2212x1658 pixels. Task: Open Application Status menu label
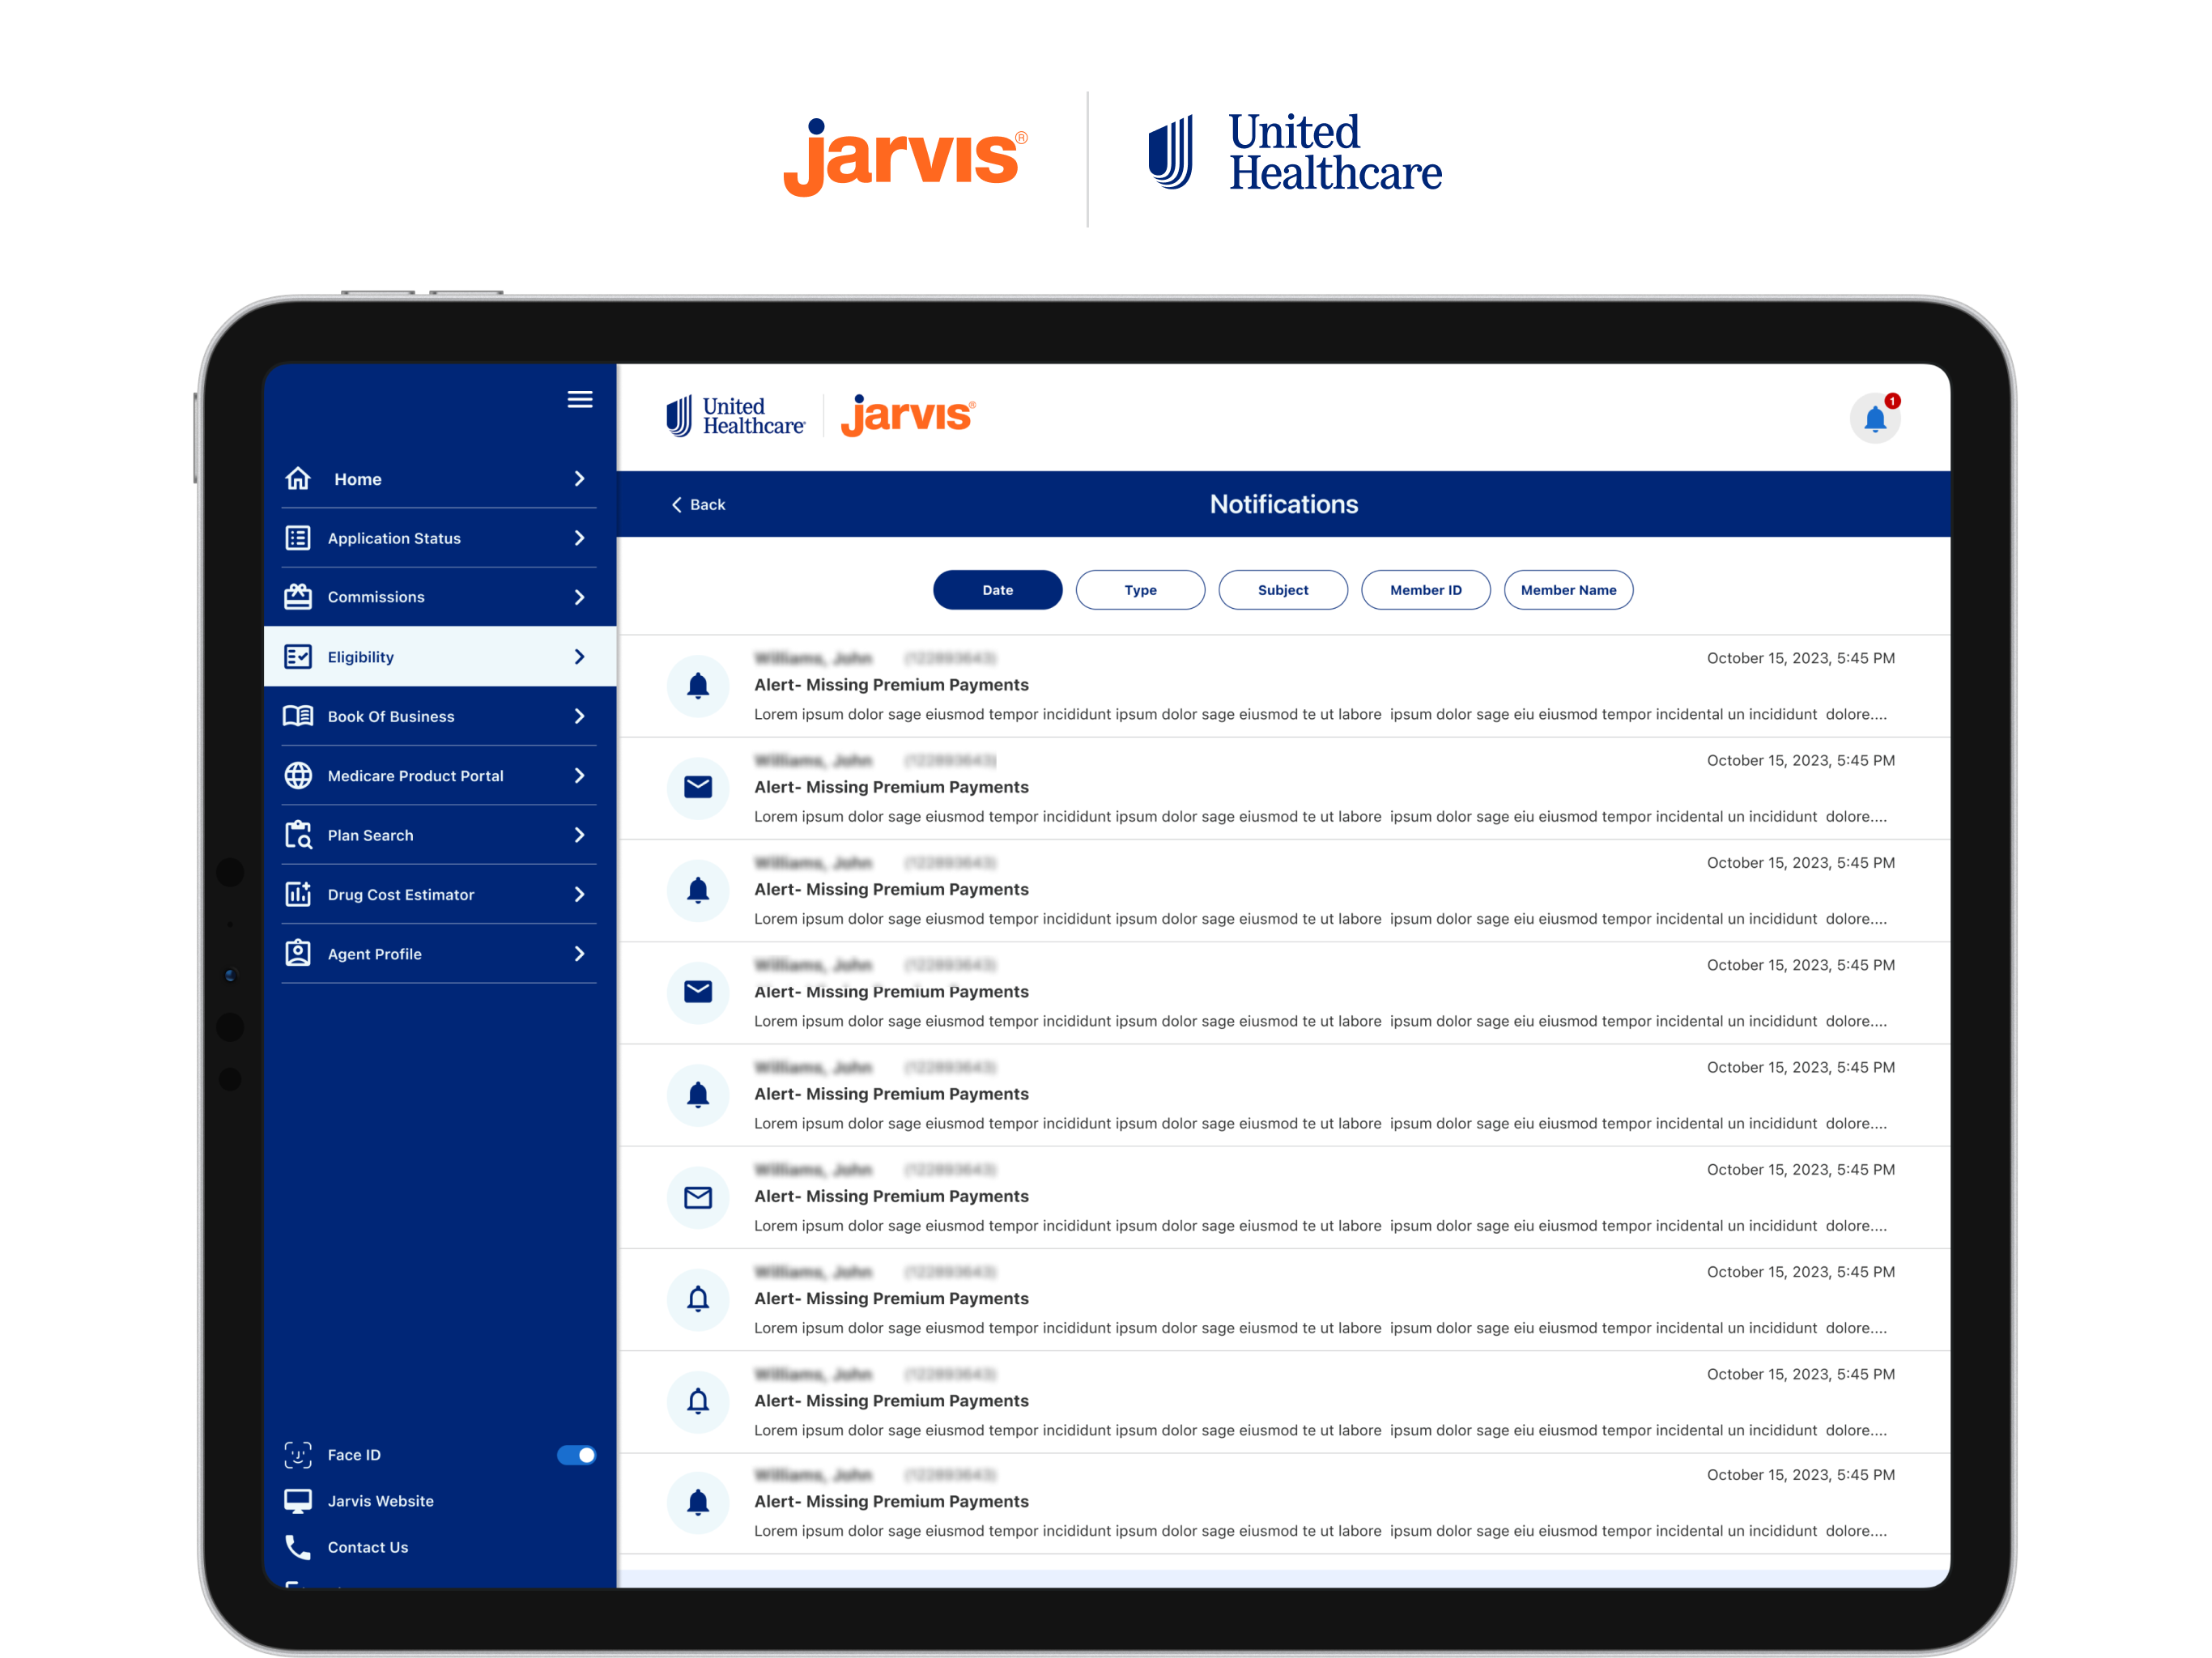click(394, 538)
